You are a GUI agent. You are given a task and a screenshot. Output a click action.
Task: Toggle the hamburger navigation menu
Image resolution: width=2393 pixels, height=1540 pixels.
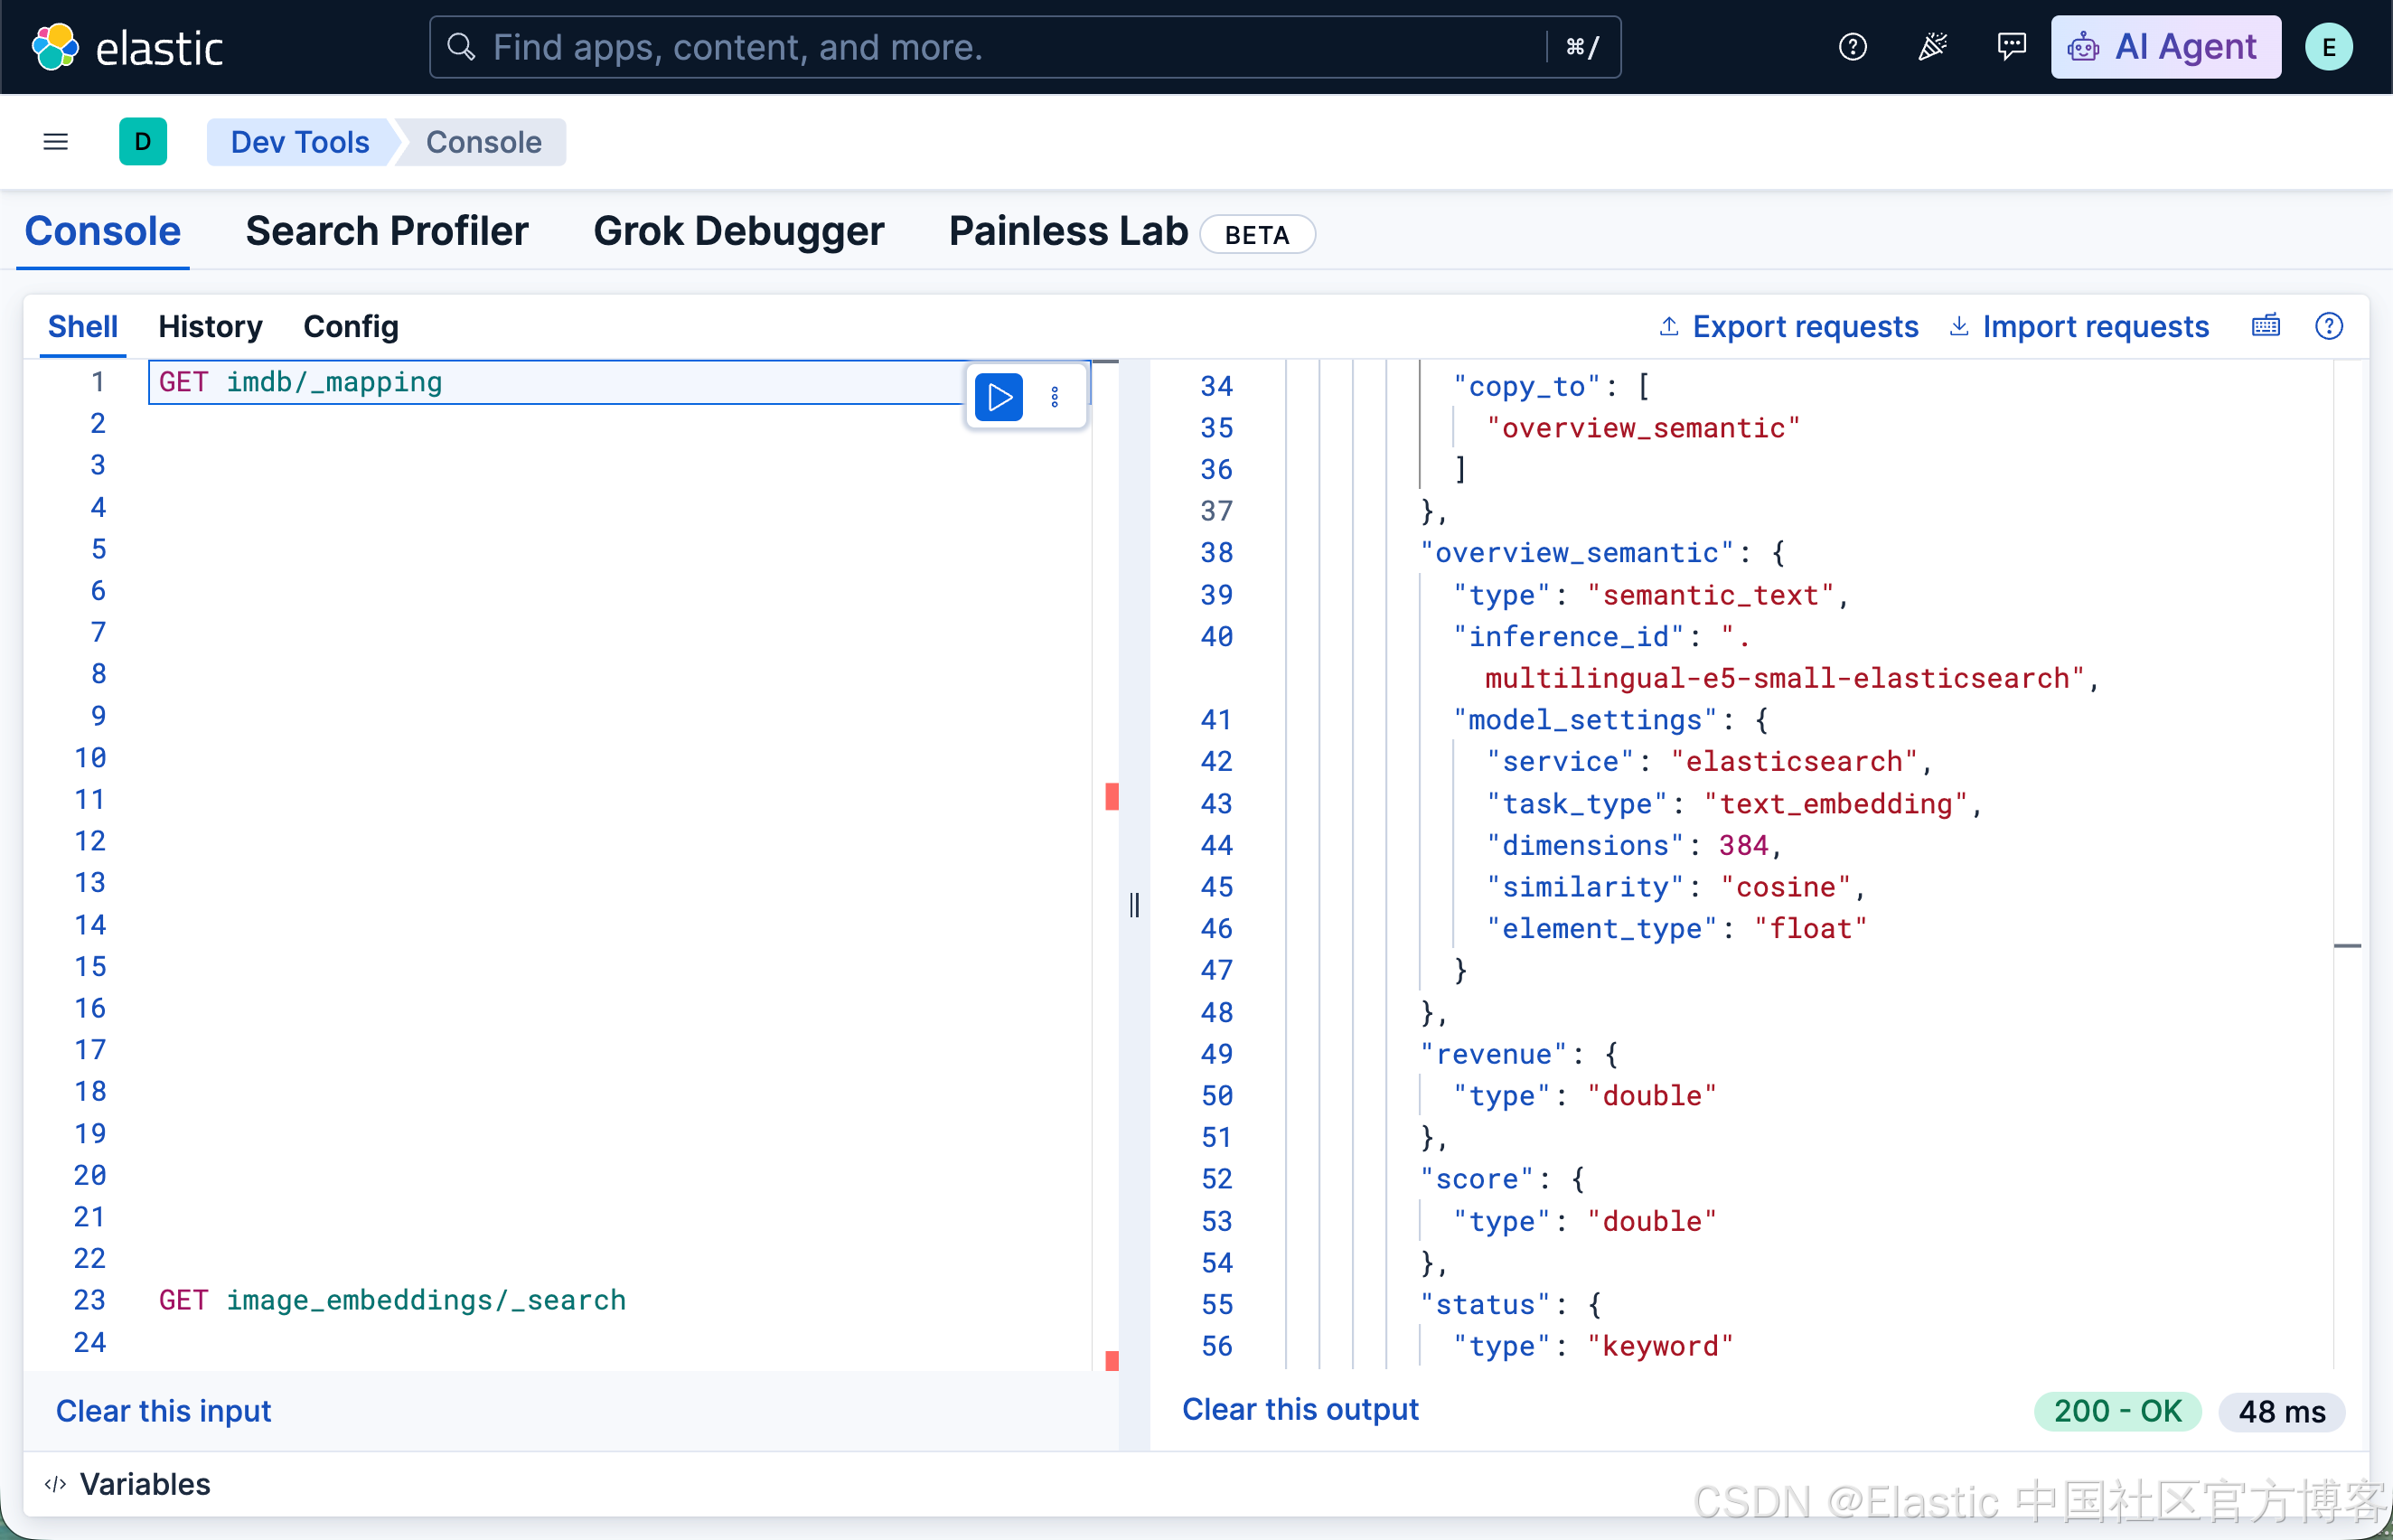pos(56,142)
